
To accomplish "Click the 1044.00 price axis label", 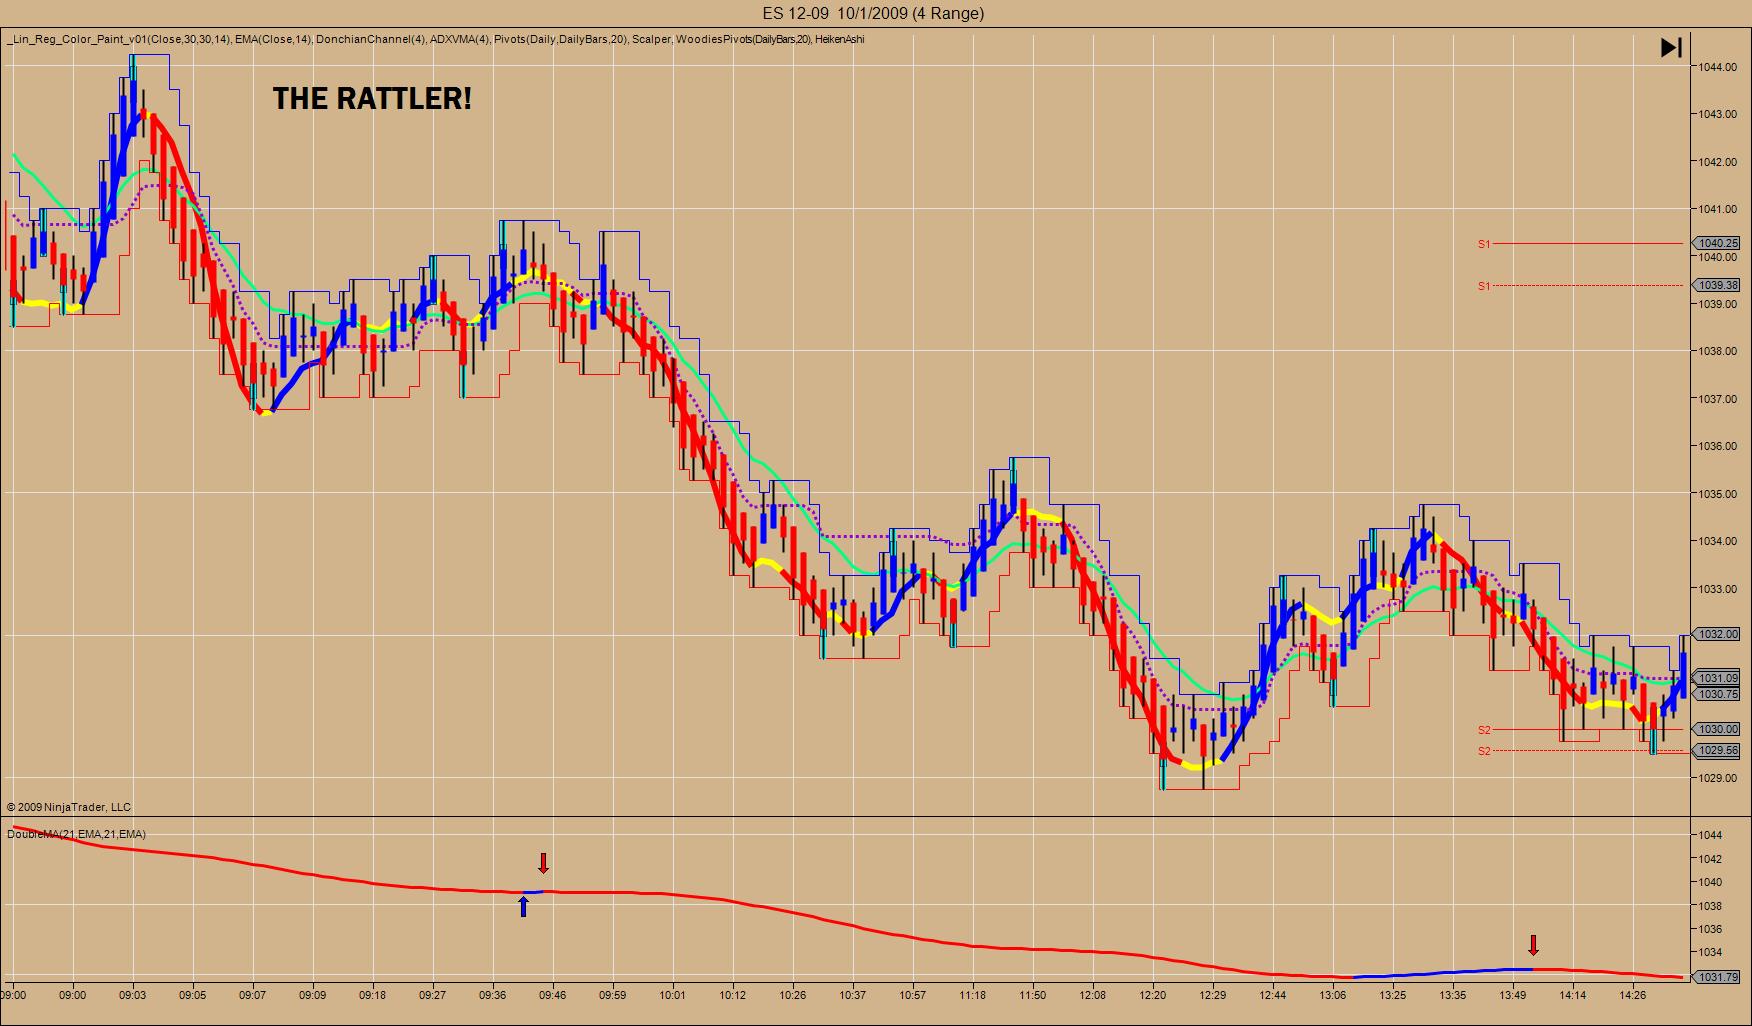I will pos(1716,67).
